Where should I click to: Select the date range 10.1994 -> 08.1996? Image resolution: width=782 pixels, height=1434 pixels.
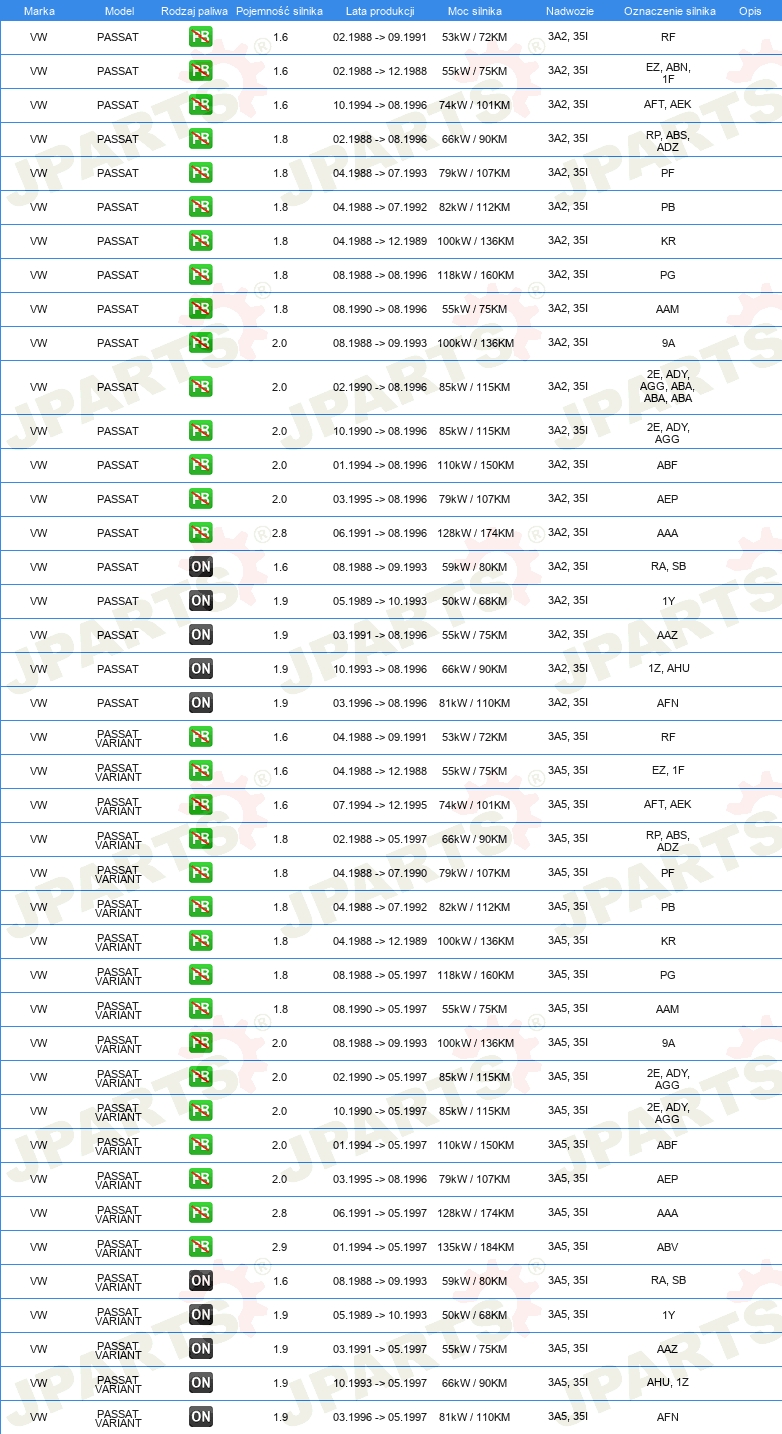tap(380, 105)
